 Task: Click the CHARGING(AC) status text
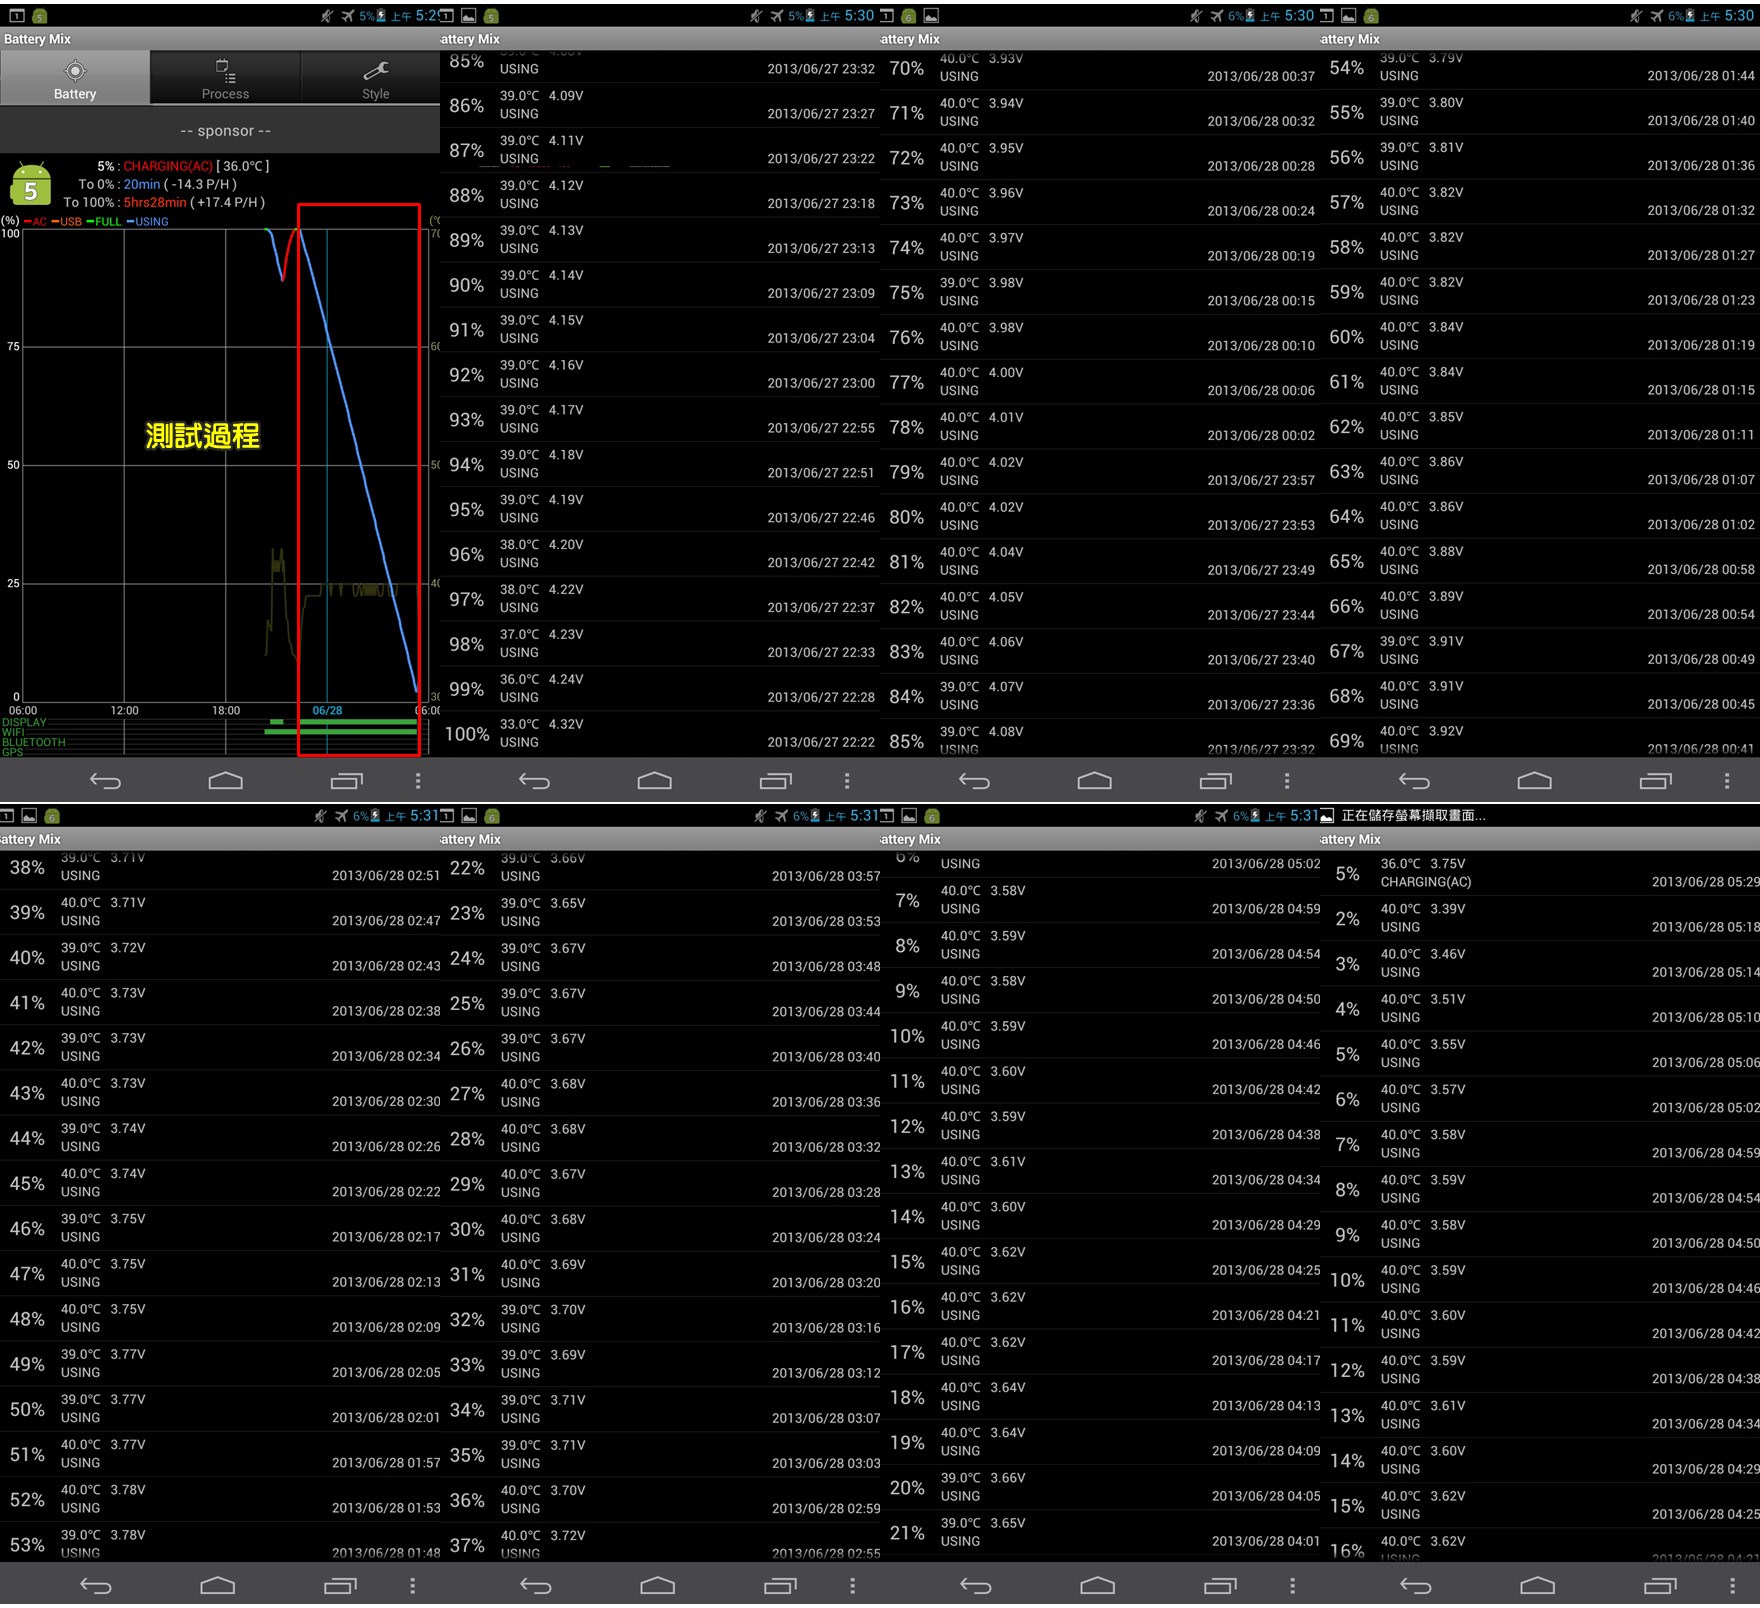coord(168,166)
